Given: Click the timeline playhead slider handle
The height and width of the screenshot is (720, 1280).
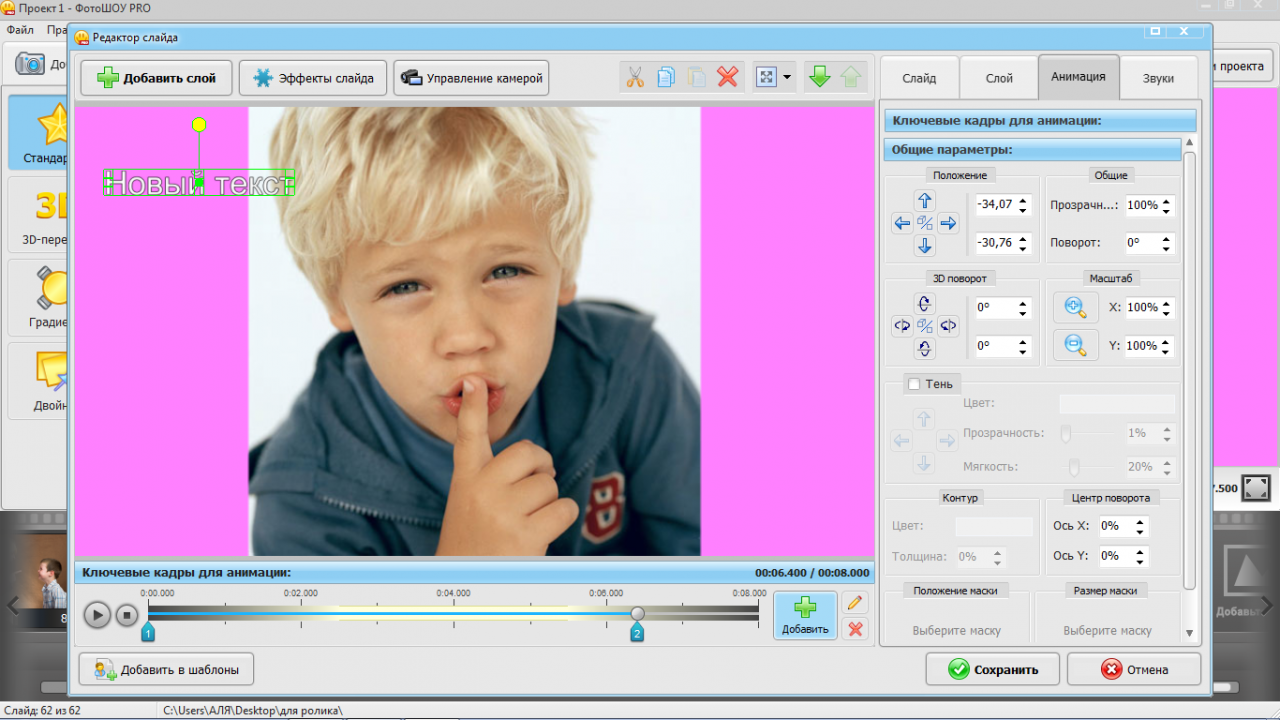Looking at the screenshot, I should (x=637, y=613).
